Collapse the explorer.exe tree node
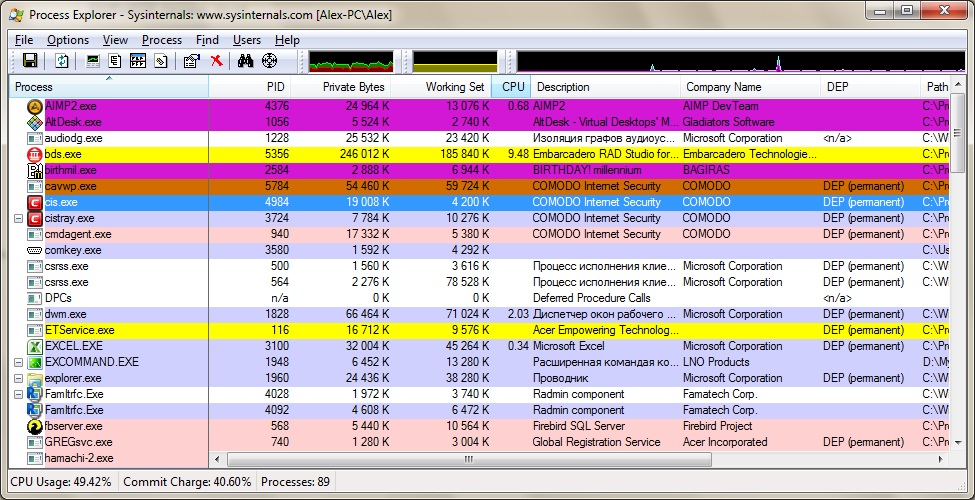This screenshot has height=500, width=975. 18,378
